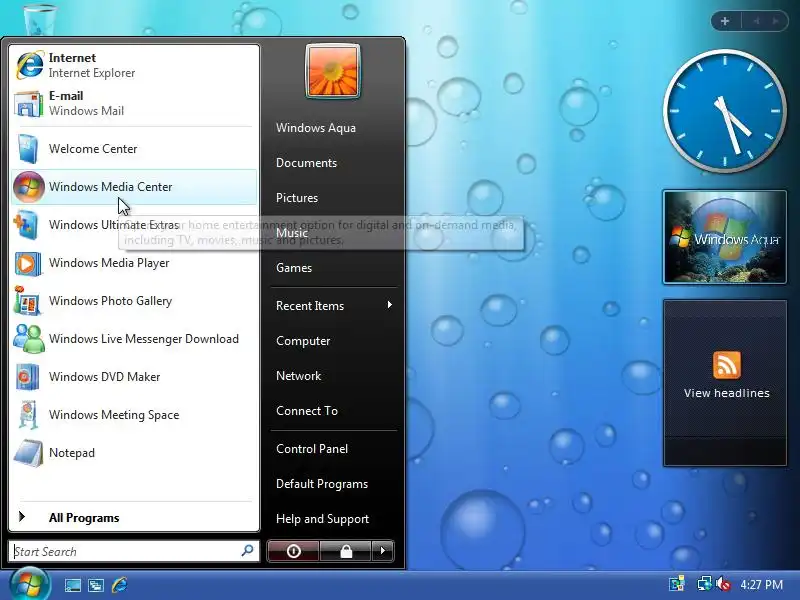Image resolution: width=800 pixels, height=600 pixels.
Task: Show previous sidebar gadgets page arrow
Action: (x=756, y=21)
